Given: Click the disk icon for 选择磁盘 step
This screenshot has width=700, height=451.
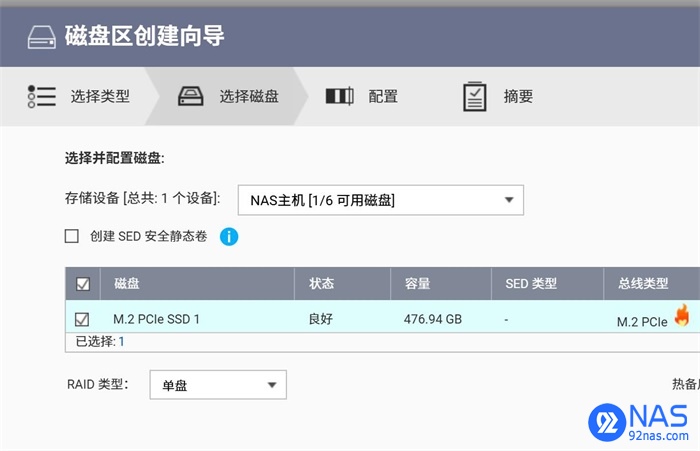Looking at the screenshot, I should (191, 96).
